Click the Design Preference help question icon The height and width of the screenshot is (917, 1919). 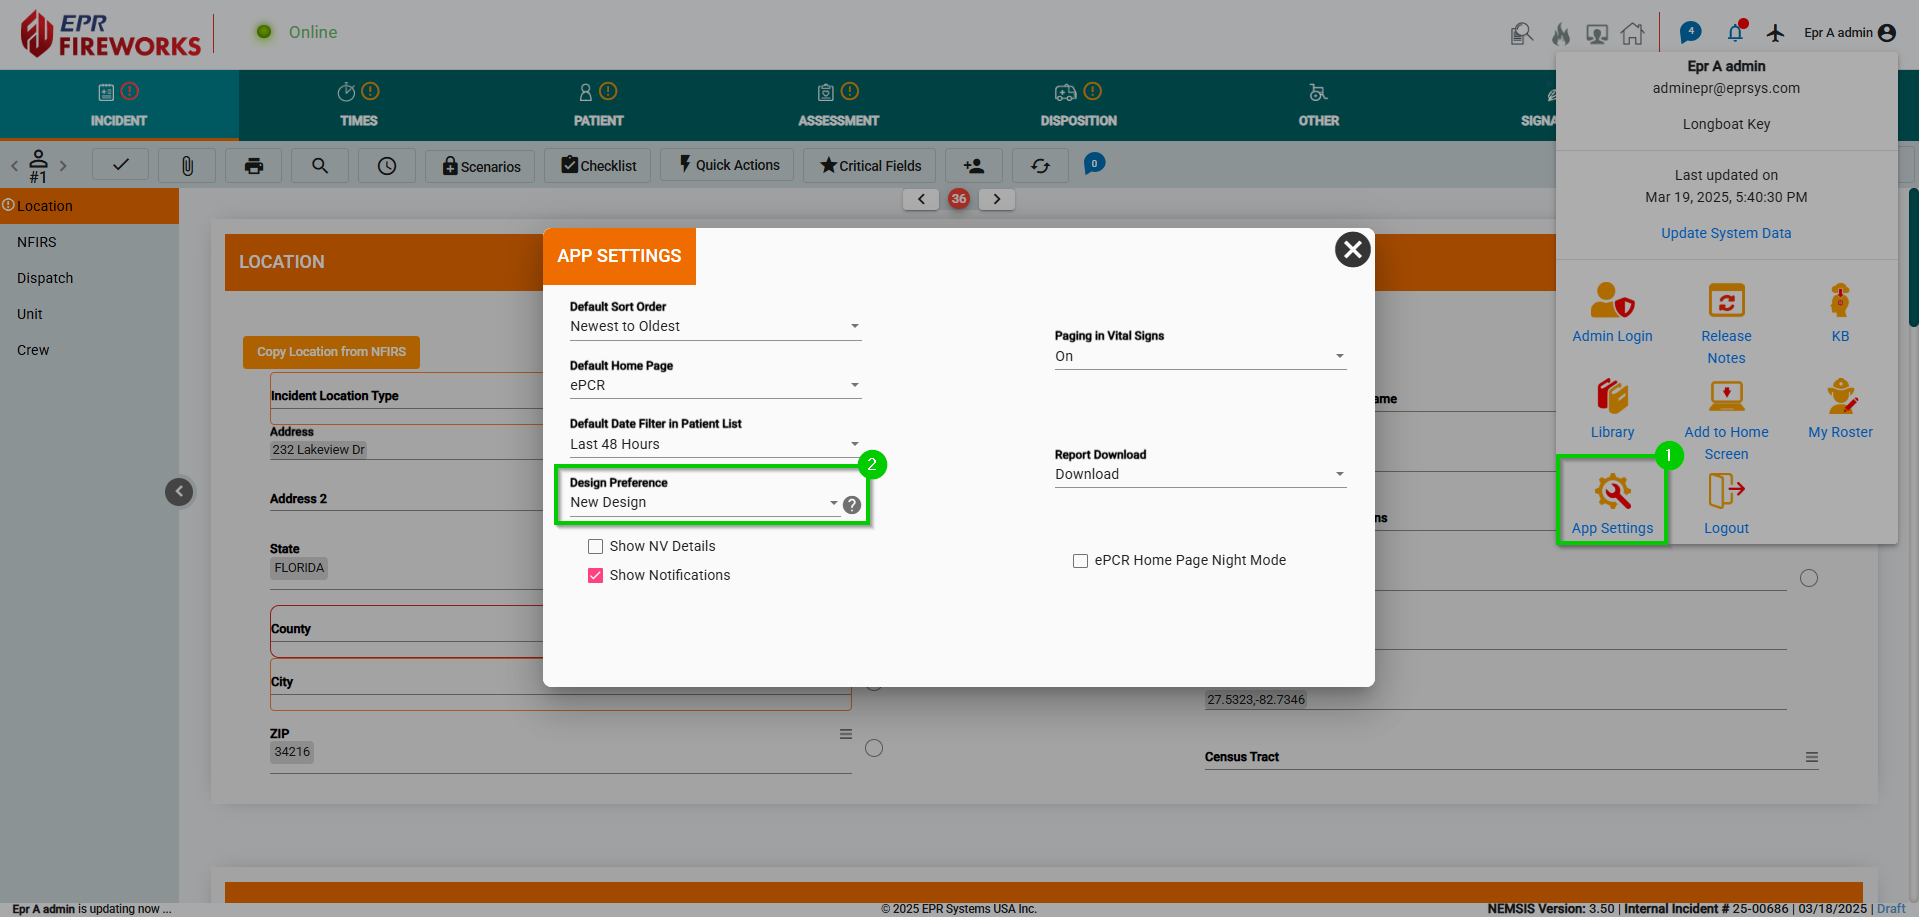(852, 505)
